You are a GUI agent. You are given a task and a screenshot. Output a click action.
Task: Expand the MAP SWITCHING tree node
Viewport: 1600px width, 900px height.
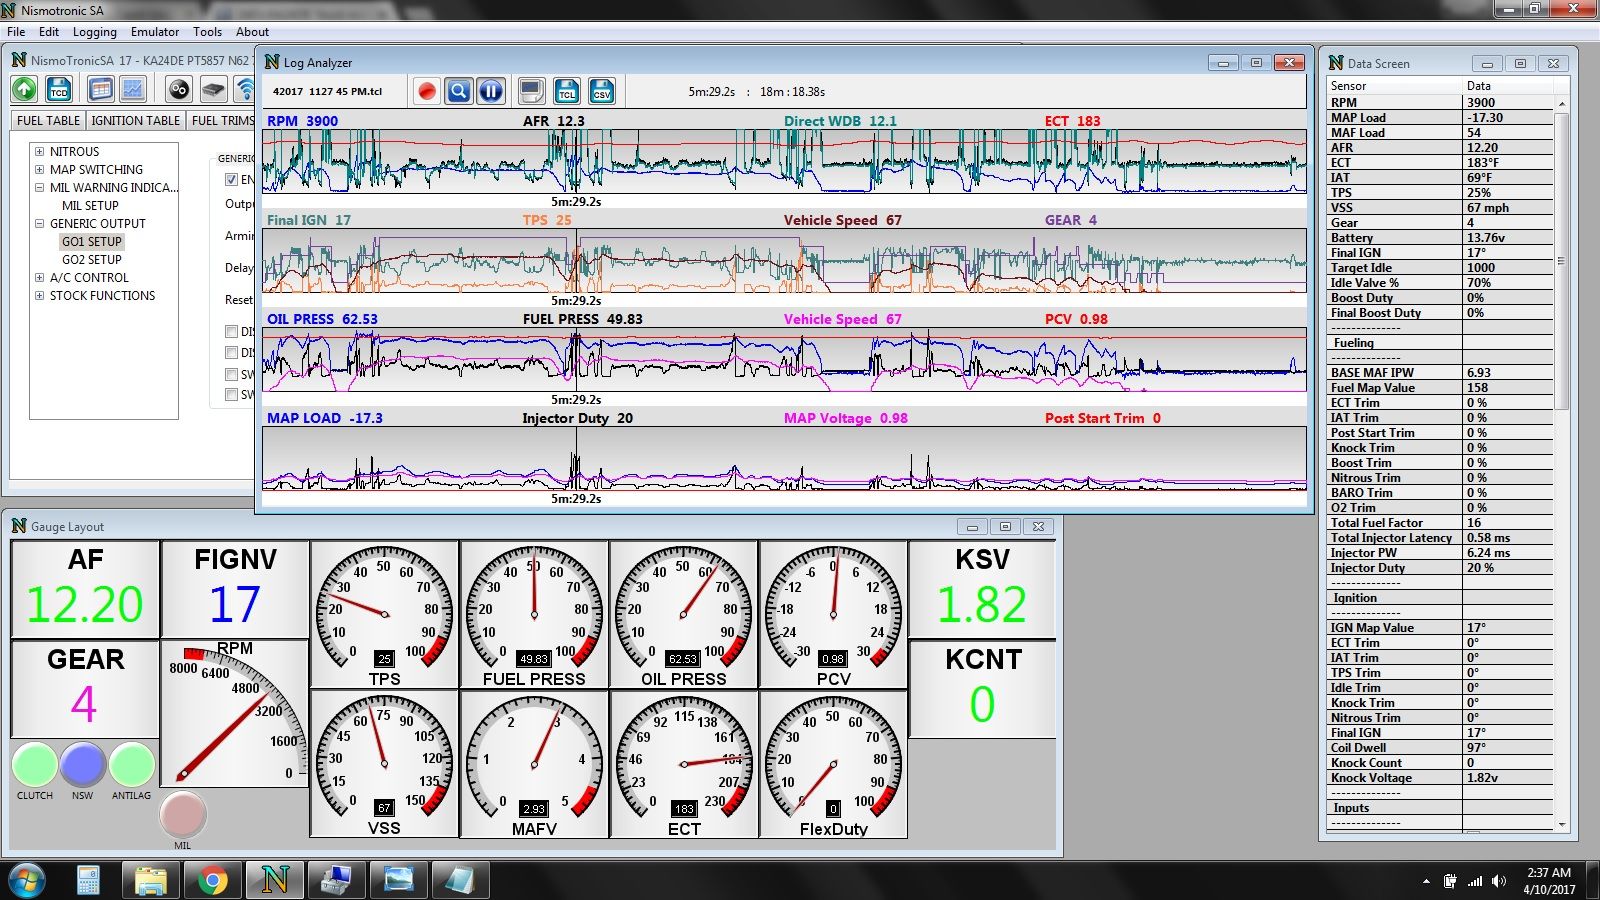point(40,170)
